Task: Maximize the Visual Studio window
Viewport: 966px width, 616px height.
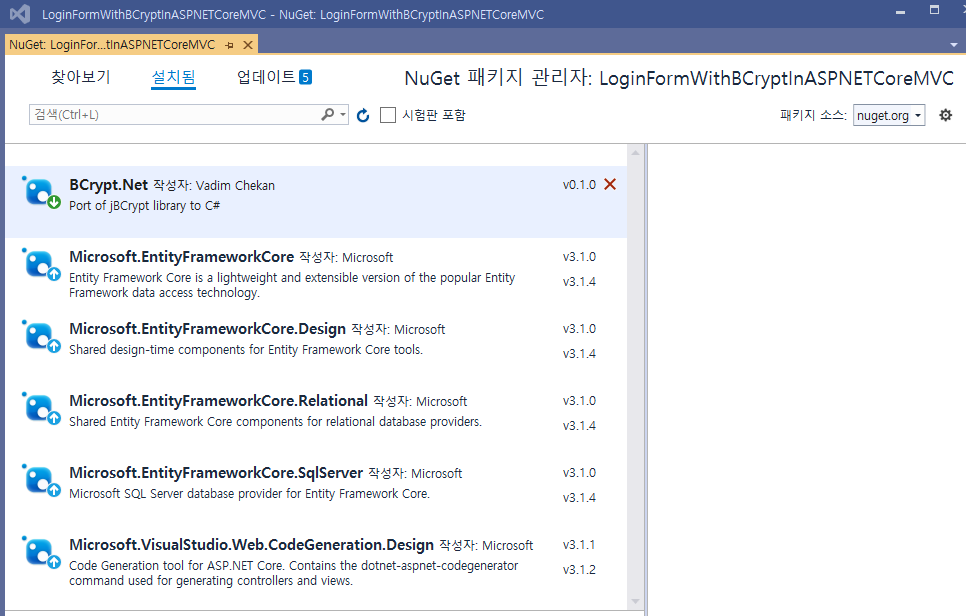Action: tap(934, 10)
